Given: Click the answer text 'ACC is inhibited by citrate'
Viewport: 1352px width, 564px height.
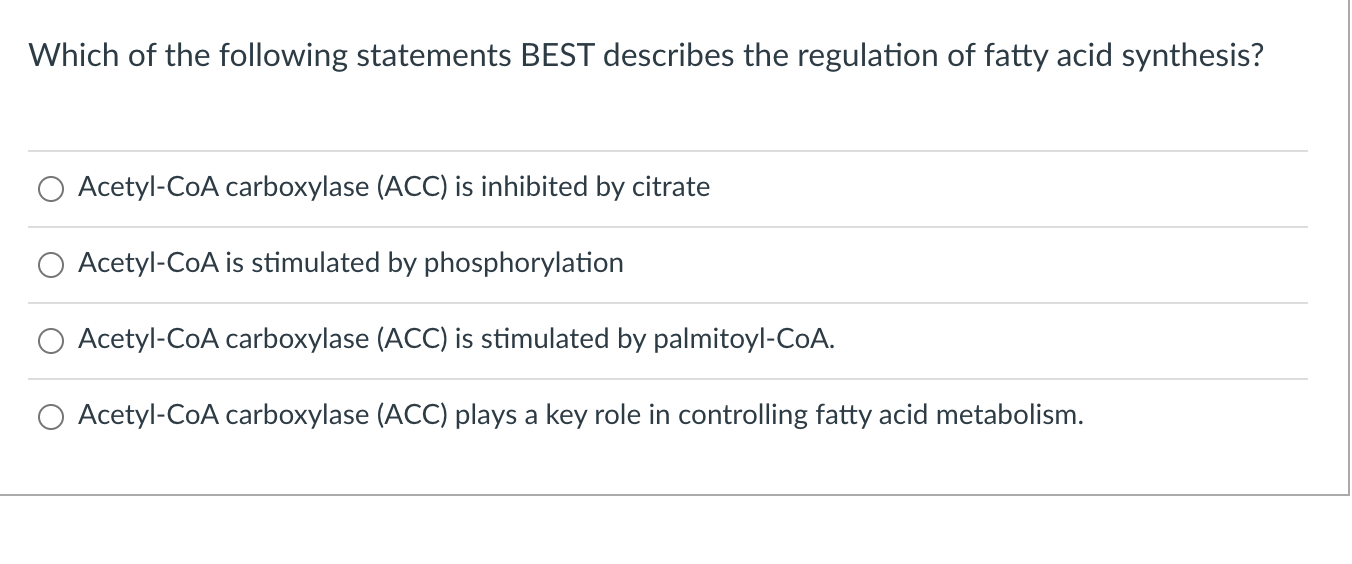Looking at the screenshot, I should point(394,187).
